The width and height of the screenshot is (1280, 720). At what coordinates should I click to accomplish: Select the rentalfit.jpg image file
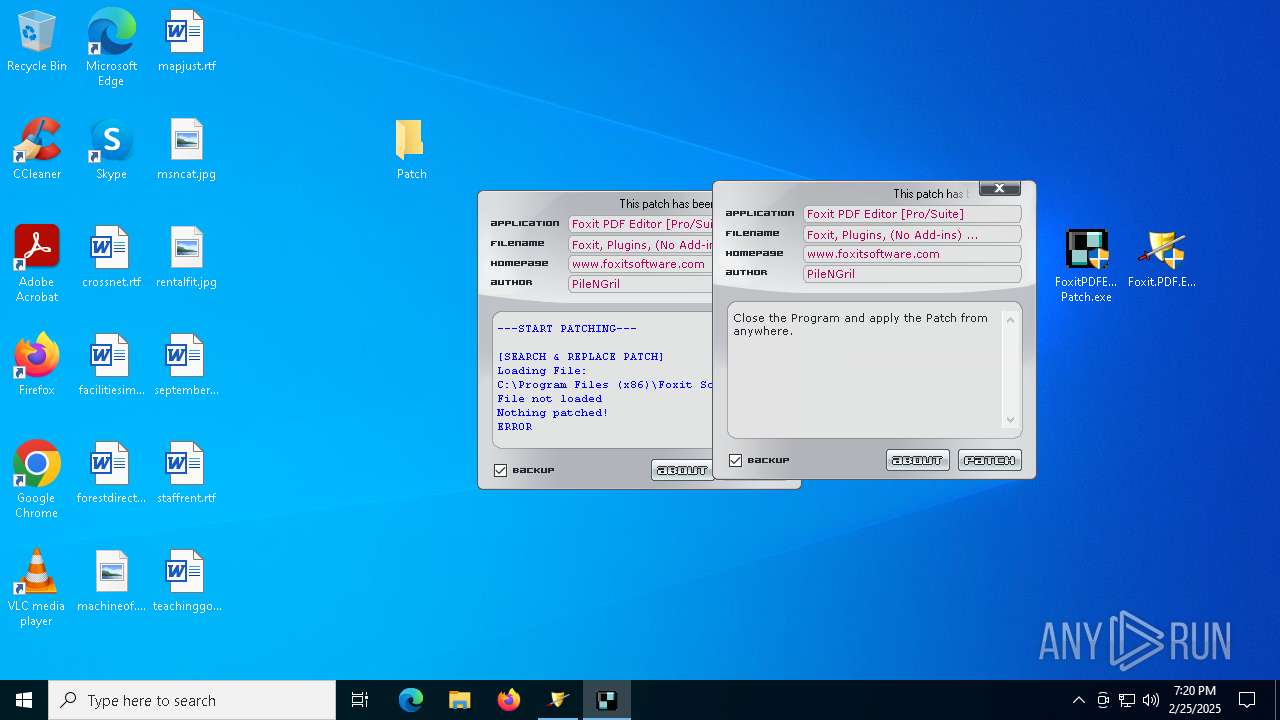186,258
